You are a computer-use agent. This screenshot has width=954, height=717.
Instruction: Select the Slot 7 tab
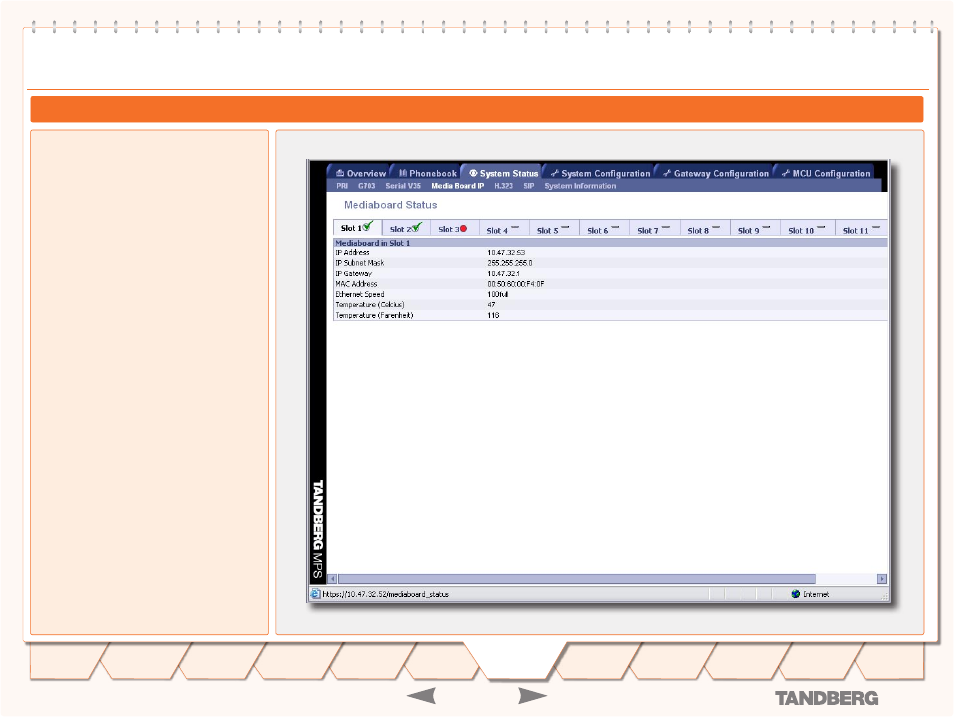click(654, 229)
